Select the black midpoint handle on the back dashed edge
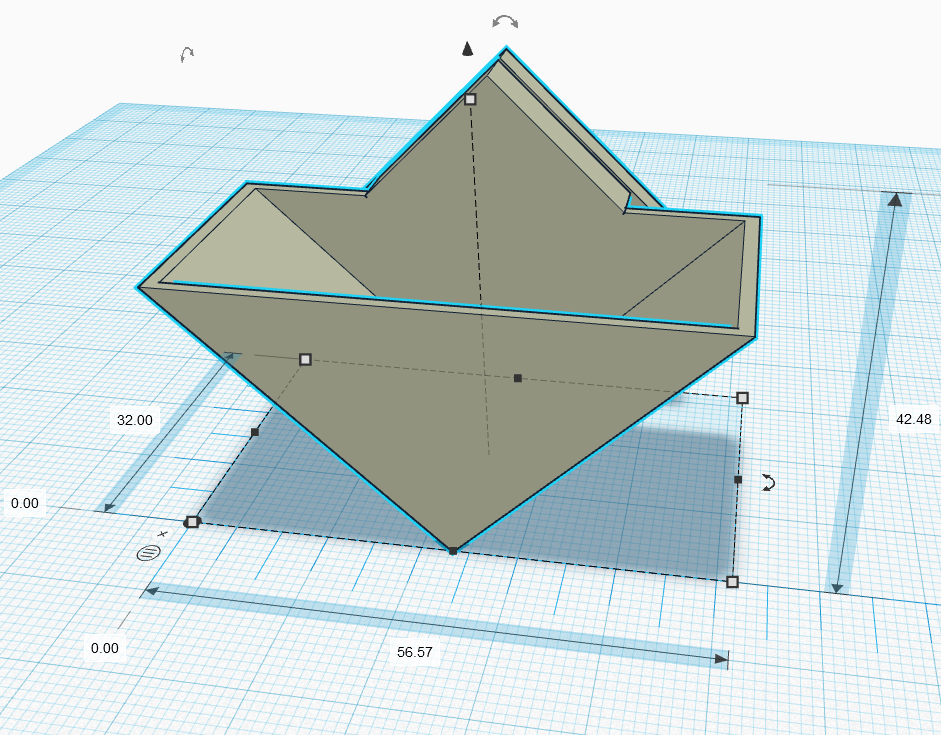 click(x=518, y=378)
